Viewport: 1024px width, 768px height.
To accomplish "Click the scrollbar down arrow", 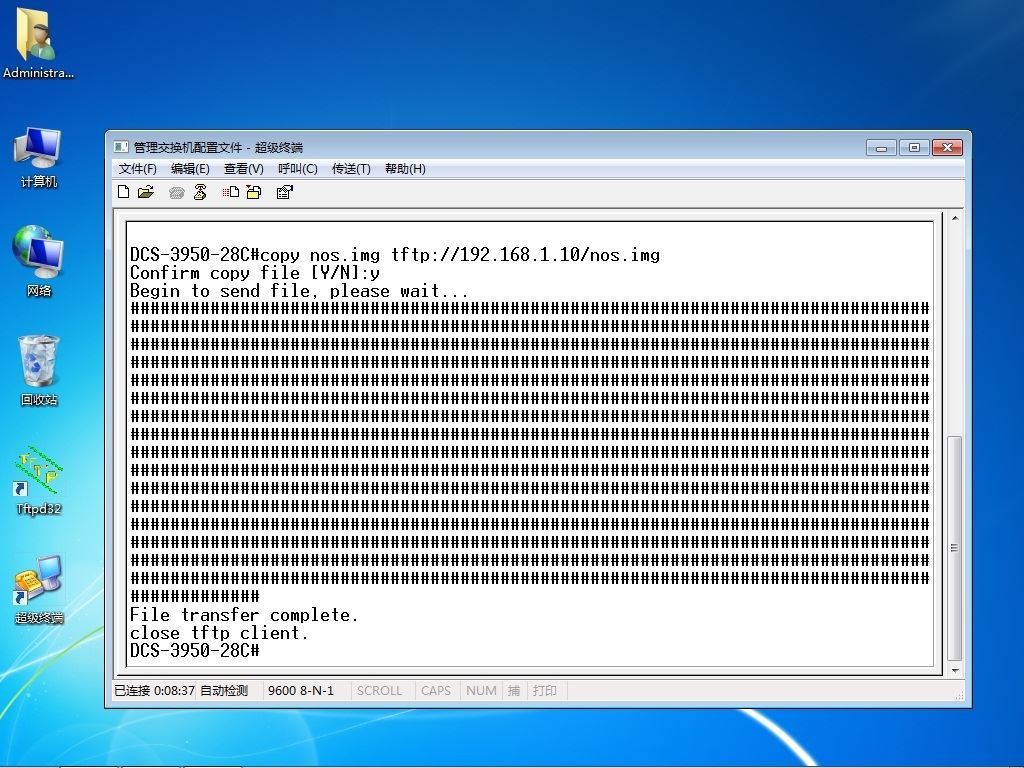I will [955, 670].
